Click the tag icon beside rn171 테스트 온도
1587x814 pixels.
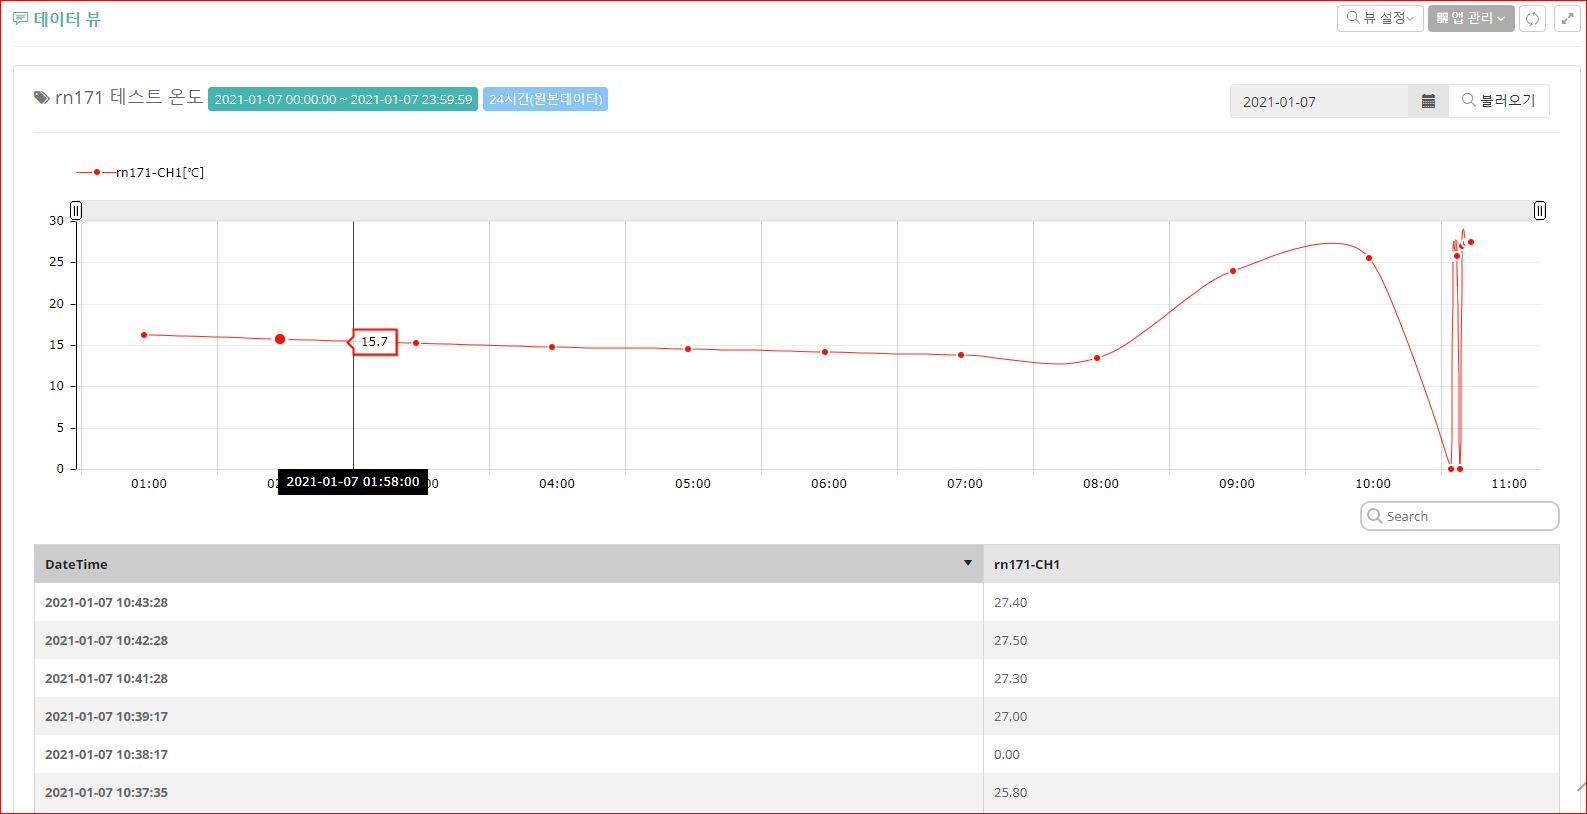(x=41, y=98)
